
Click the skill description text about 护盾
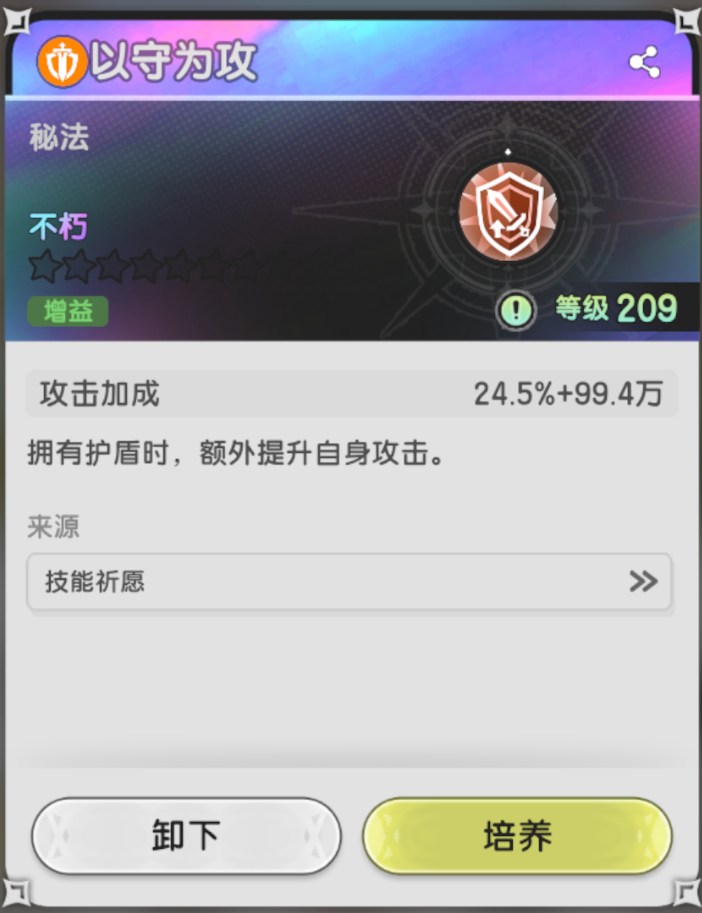tap(236, 452)
